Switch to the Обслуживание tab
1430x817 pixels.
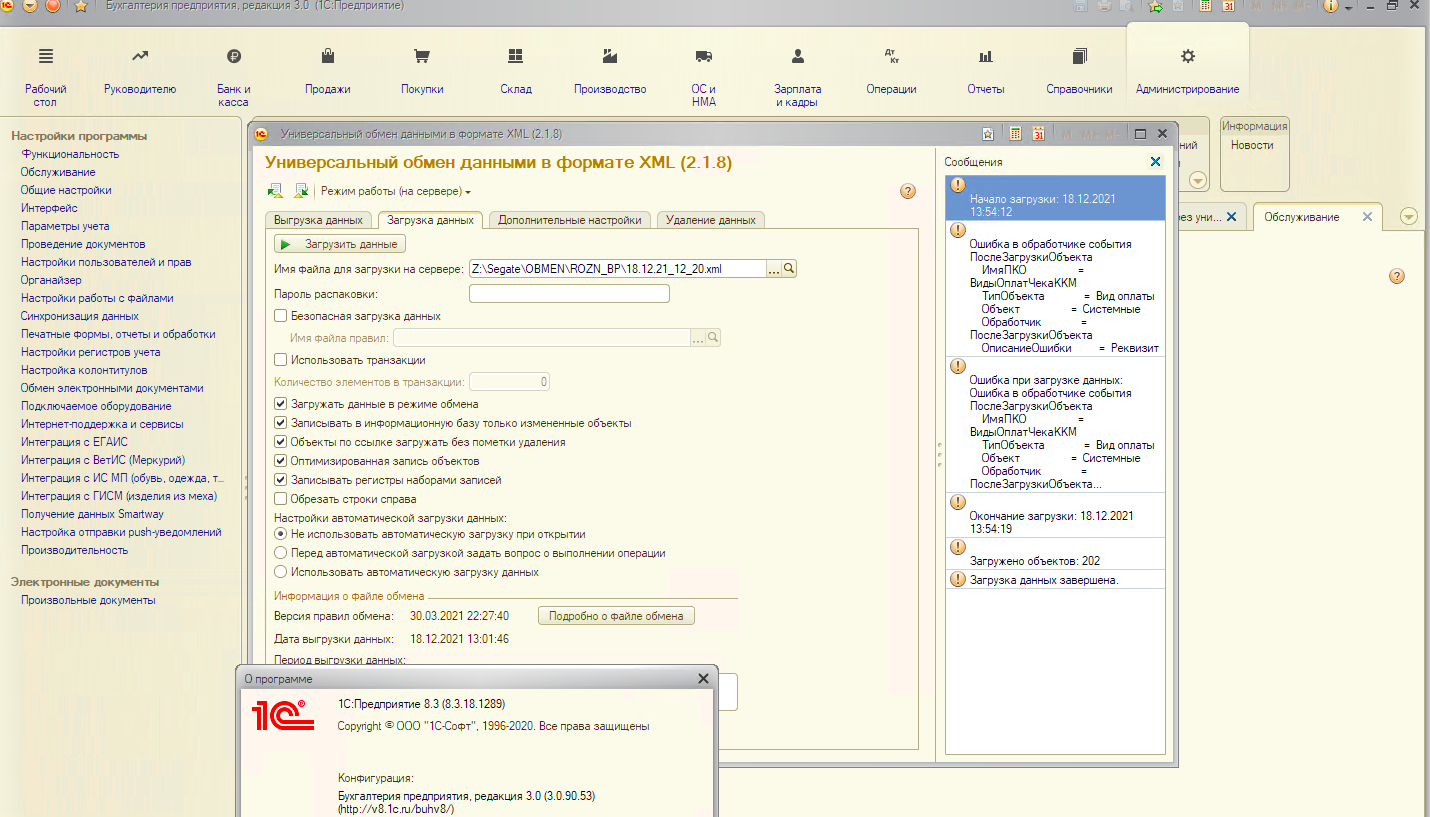1301,217
